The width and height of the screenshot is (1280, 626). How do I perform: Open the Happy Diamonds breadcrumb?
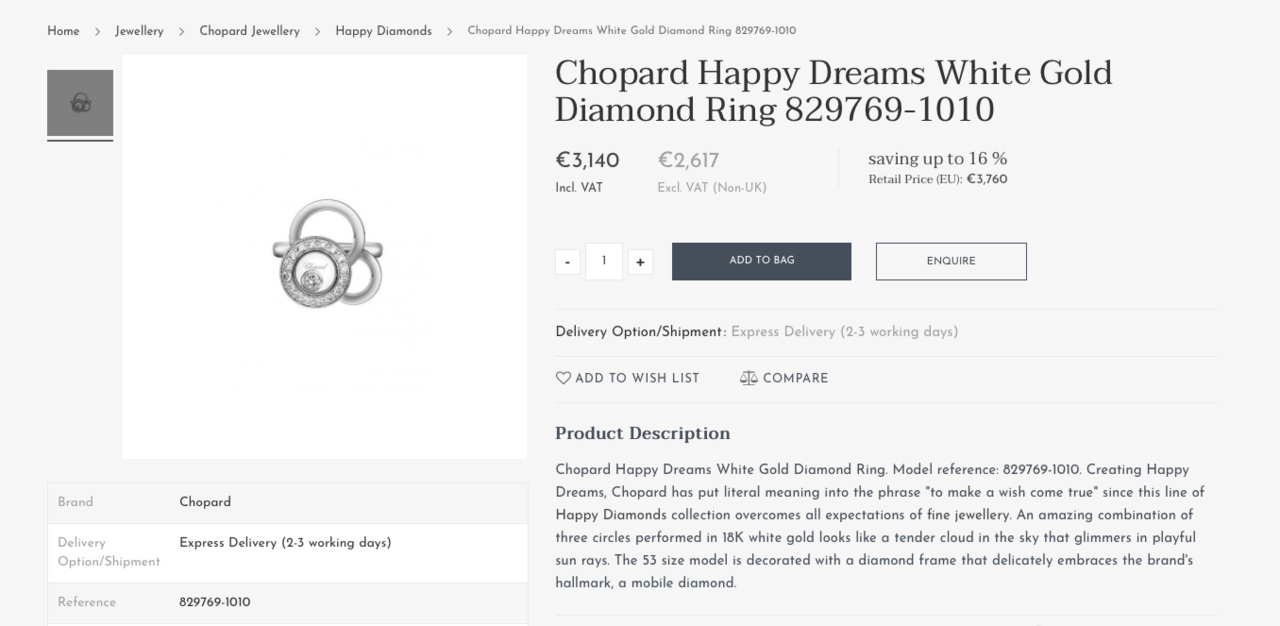[383, 31]
